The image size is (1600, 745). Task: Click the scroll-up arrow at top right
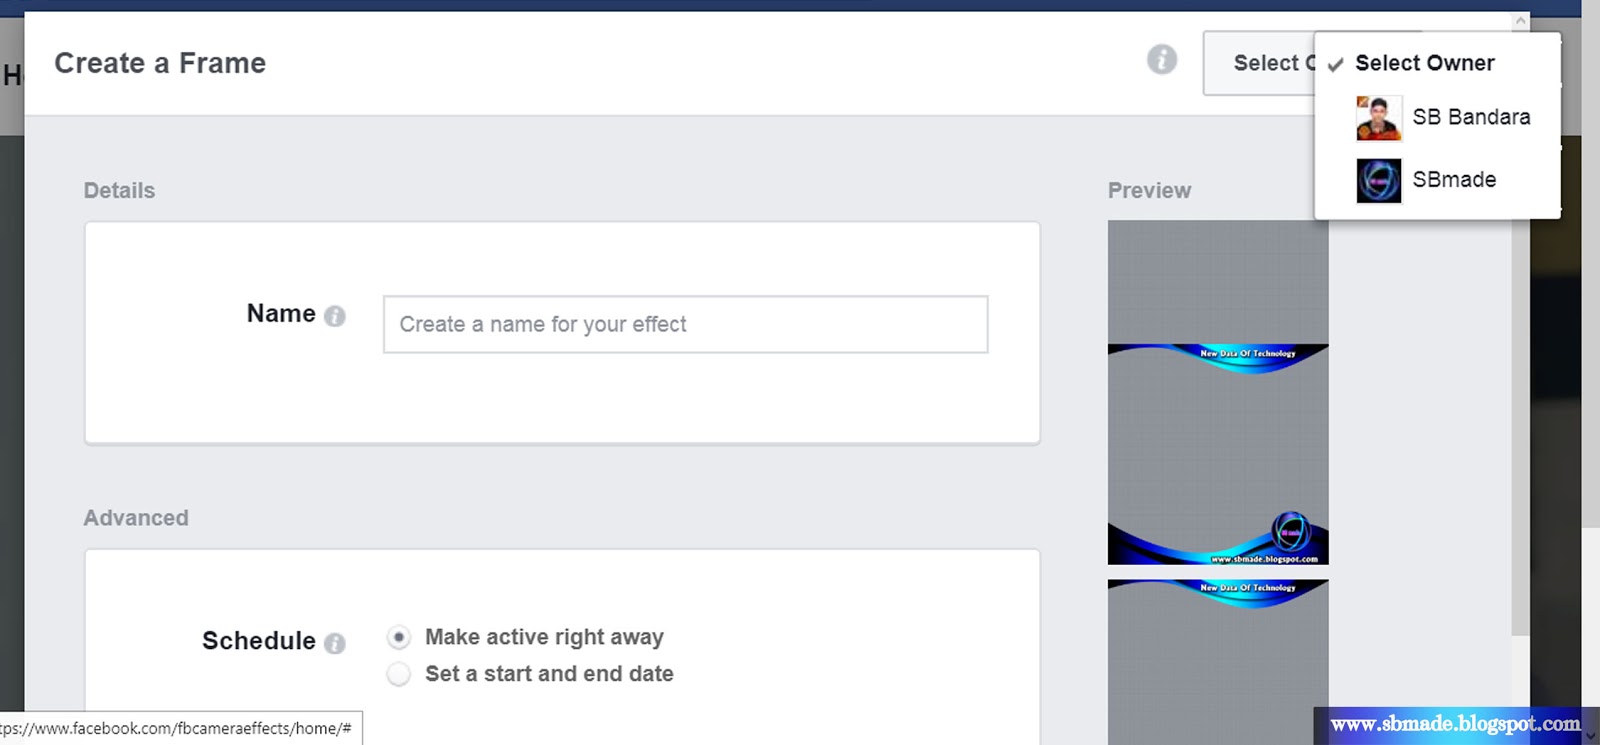pos(1522,19)
